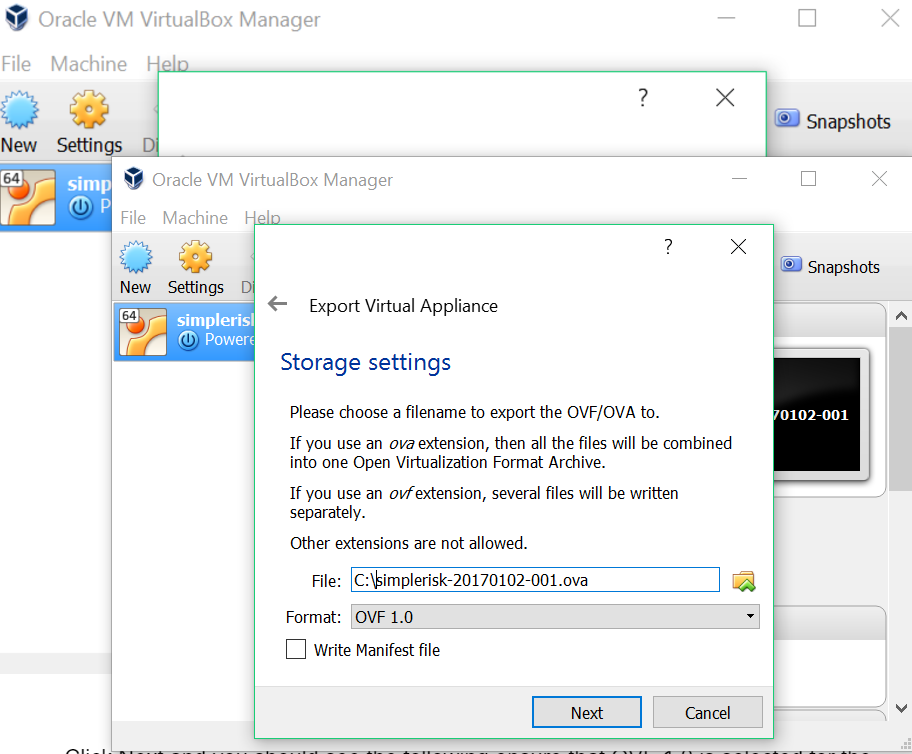Open File menu in back VirtualBox window
The width and height of the screenshot is (912, 754).
pyautogui.click(x=16, y=63)
